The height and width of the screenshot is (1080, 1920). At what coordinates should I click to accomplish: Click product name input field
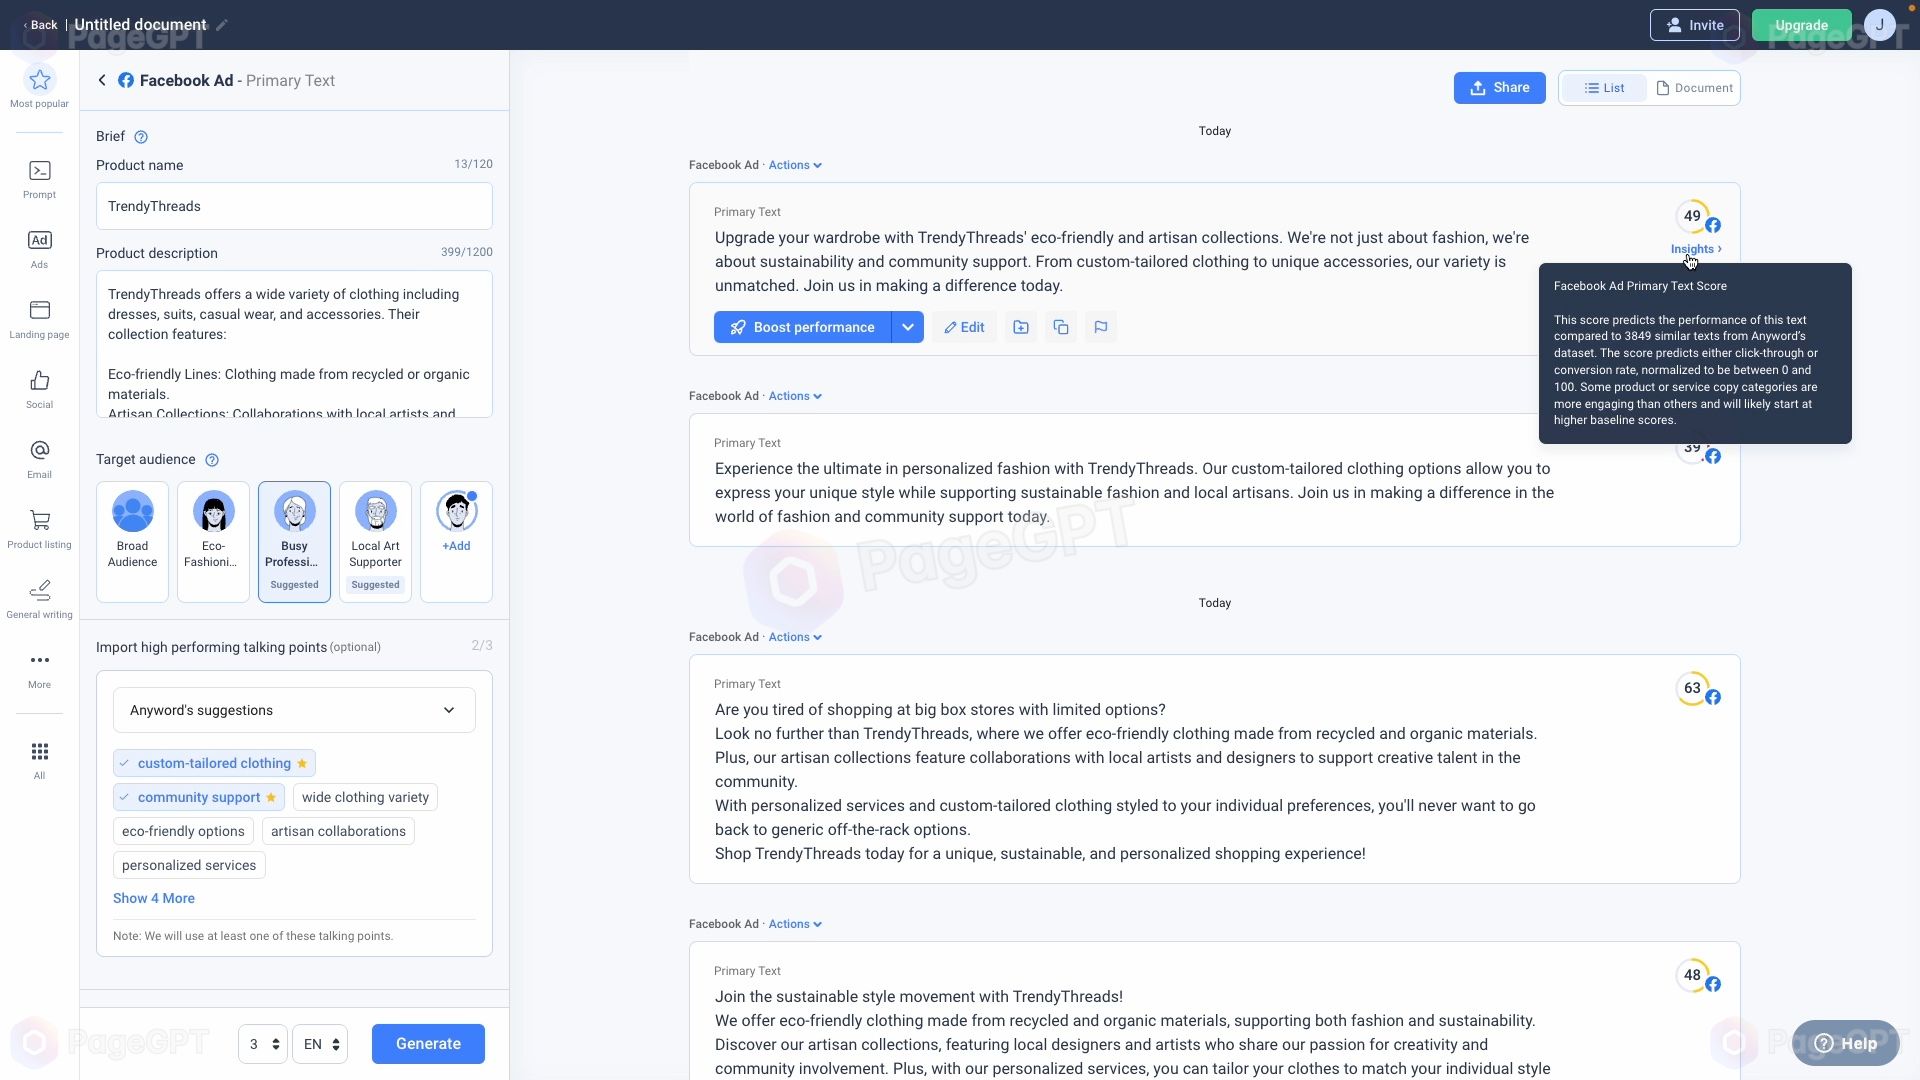pos(294,204)
